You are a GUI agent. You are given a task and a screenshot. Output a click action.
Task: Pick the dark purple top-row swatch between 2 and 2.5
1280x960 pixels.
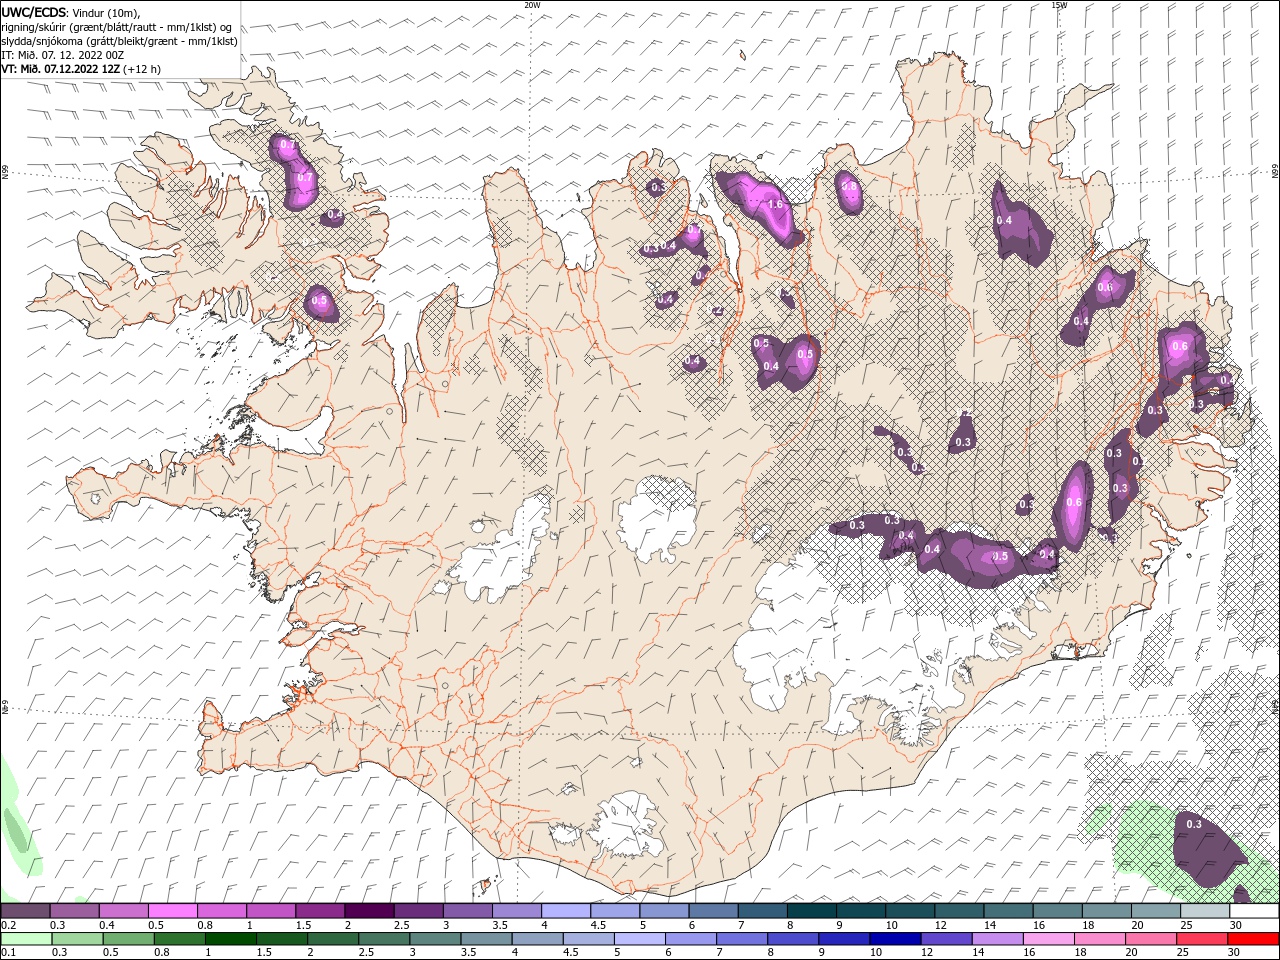[369, 911]
